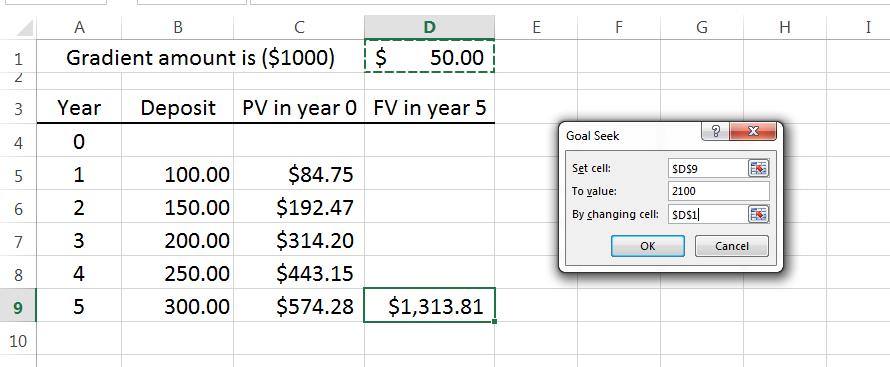Select column B header
Screen dimensions: 890x367
pos(178,27)
